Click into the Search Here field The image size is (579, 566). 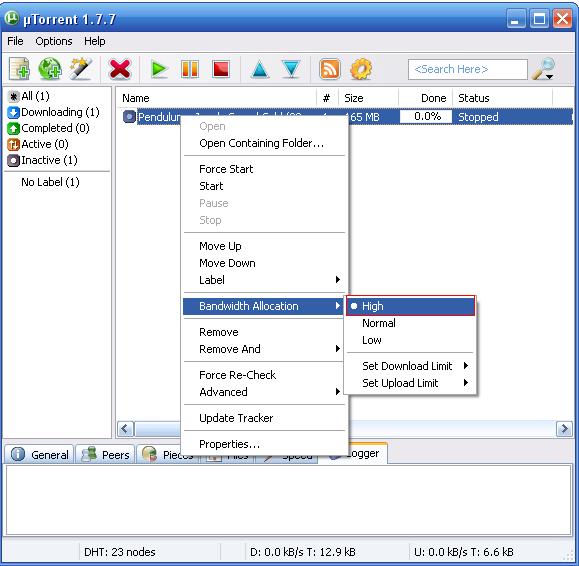[x=467, y=69]
